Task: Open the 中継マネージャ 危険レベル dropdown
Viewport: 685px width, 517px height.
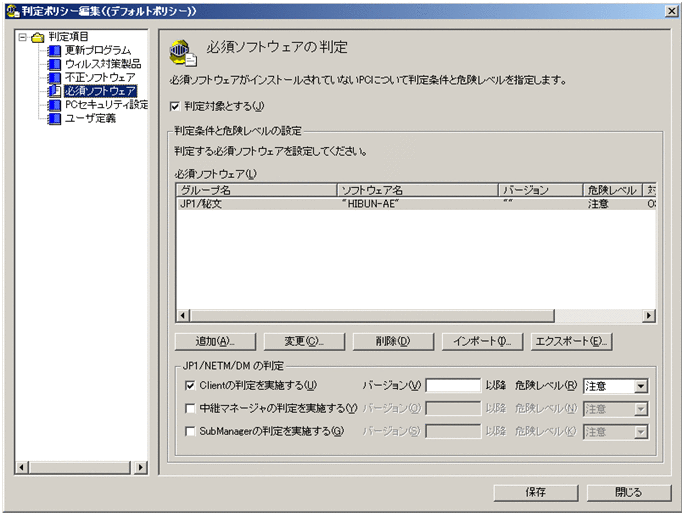Action: (x=640, y=409)
